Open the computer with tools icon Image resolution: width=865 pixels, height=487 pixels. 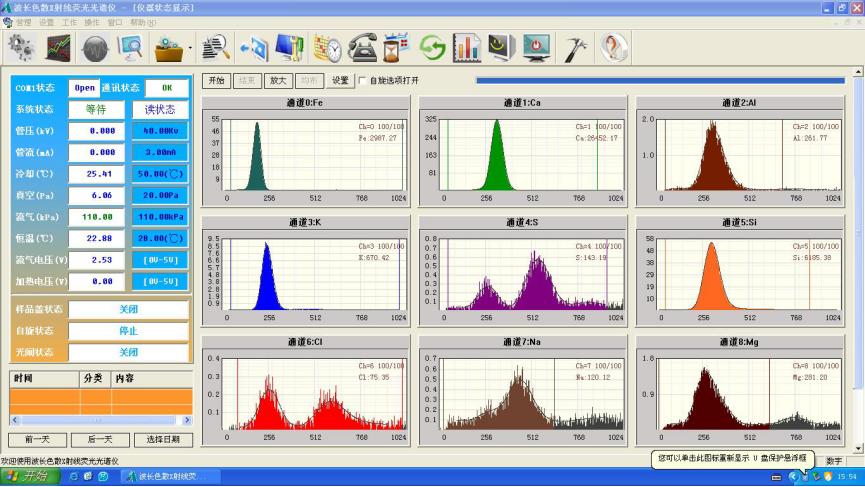[x=290, y=47]
